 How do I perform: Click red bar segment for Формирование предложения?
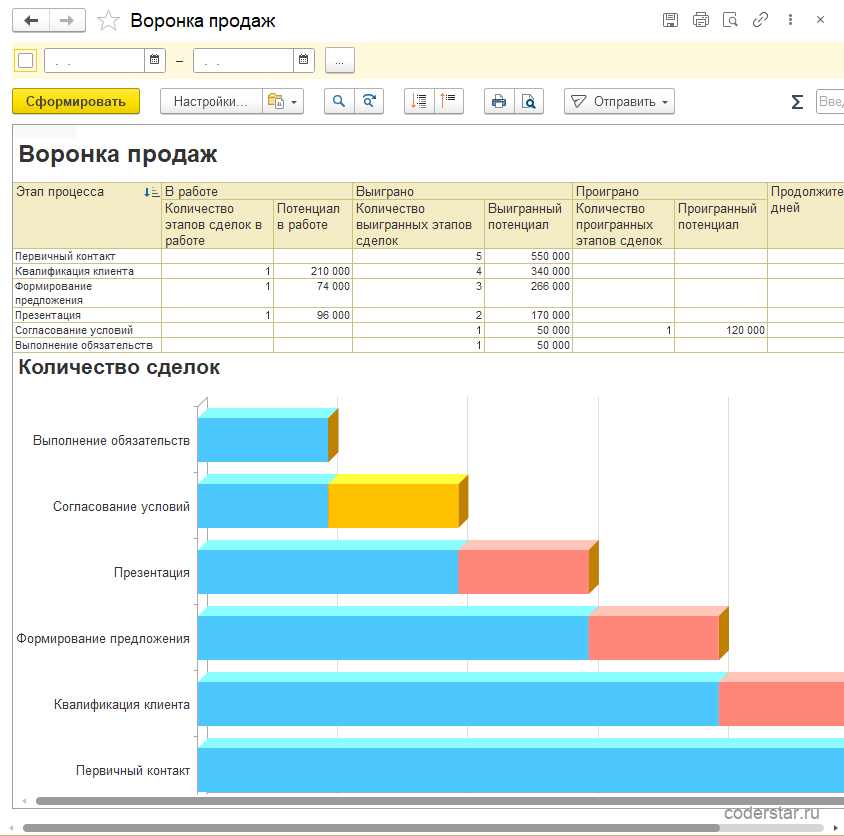coord(654,638)
